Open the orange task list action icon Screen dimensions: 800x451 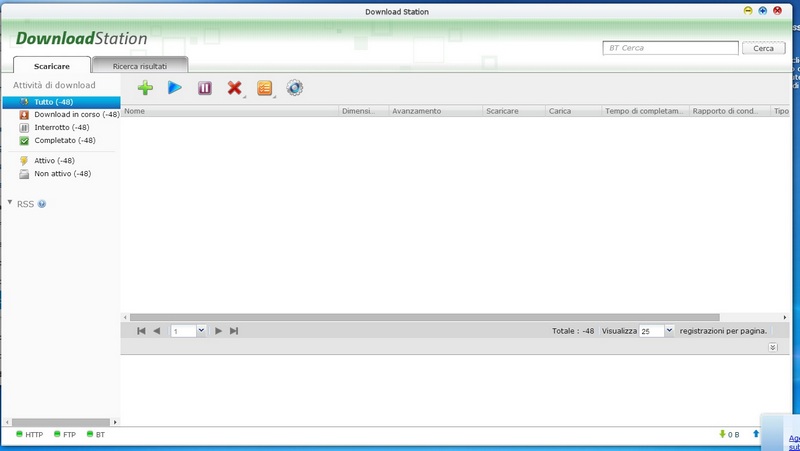coord(264,88)
